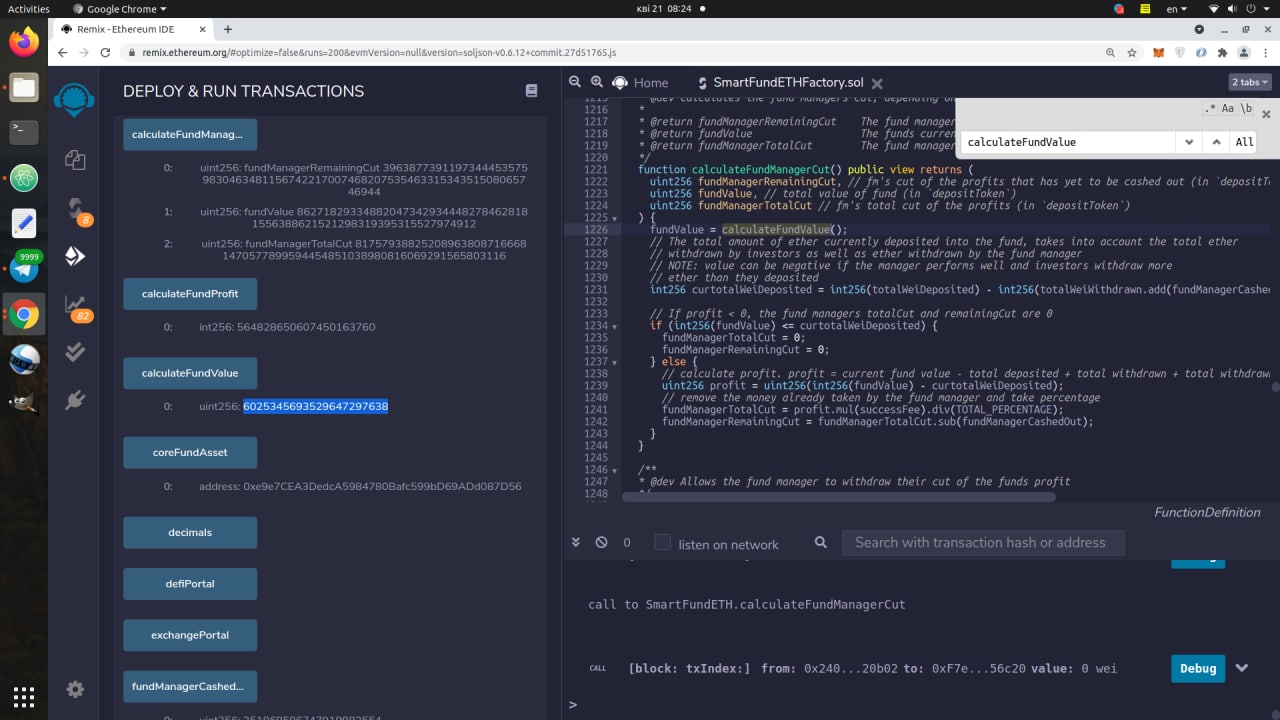Clear the terminal console icon
This screenshot has height=720, width=1280.
pyautogui.click(x=601, y=542)
